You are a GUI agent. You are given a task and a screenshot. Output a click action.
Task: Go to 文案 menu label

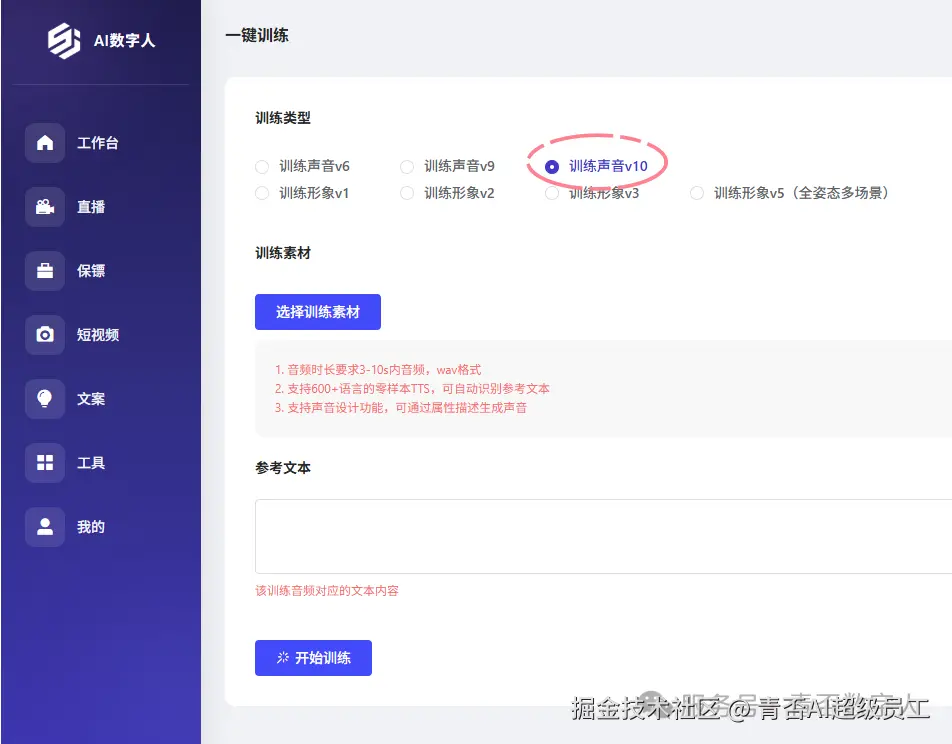coord(91,399)
